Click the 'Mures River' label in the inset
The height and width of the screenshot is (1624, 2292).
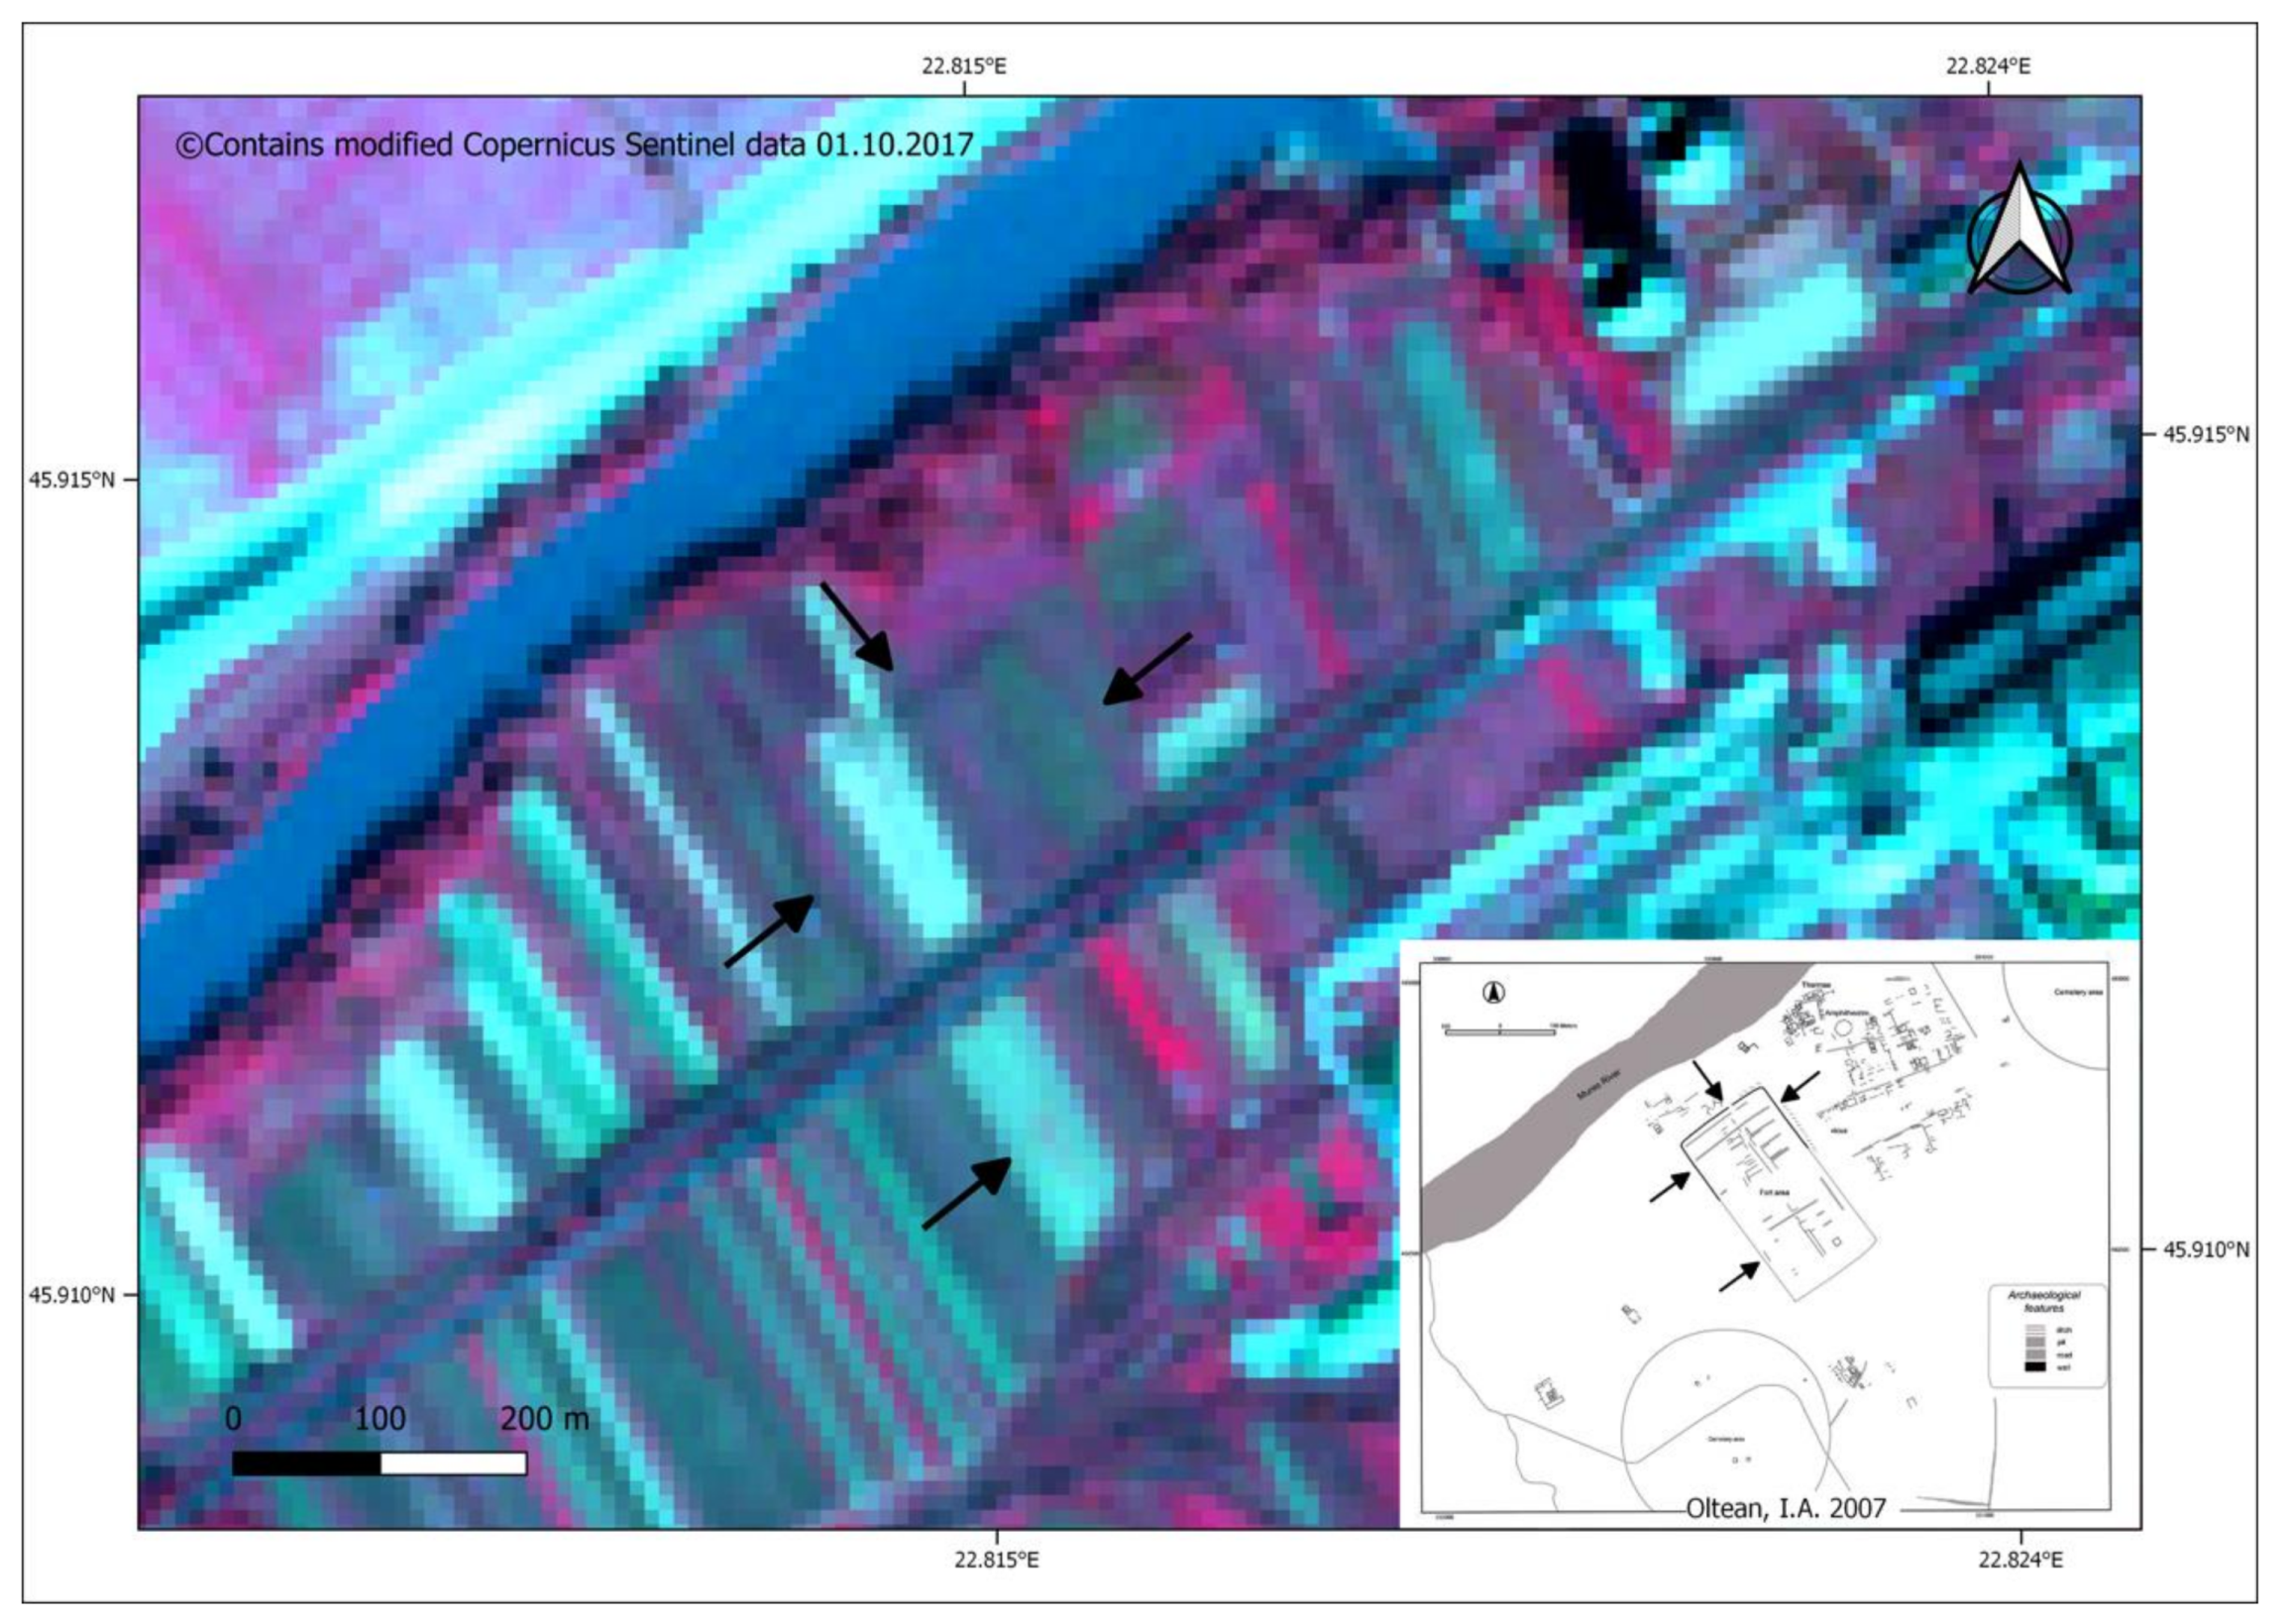[1599, 1086]
